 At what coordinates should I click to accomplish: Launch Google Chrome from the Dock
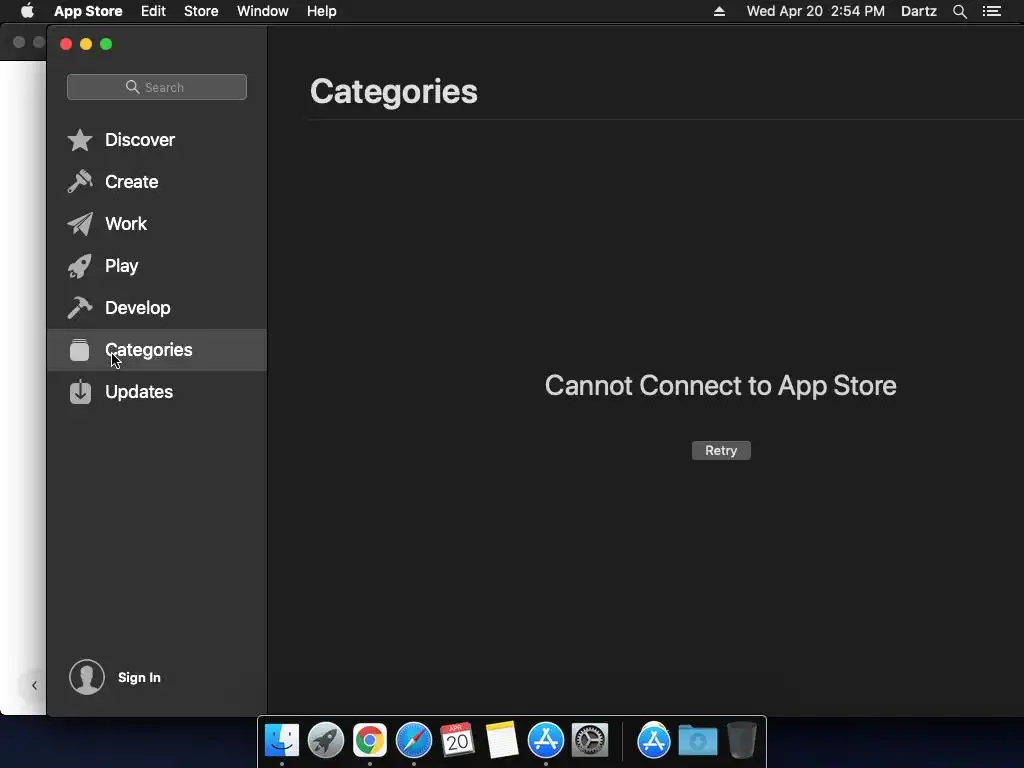pos(370,740)
